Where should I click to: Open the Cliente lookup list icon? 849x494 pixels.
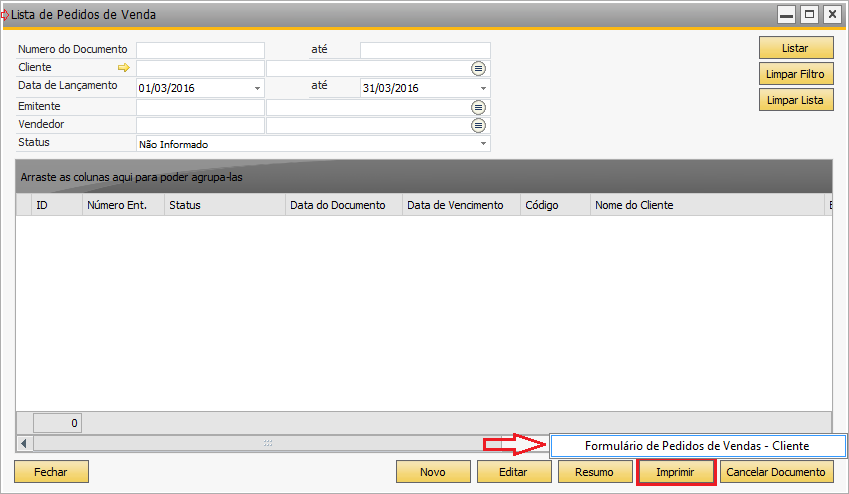click(x=478, y=68)
